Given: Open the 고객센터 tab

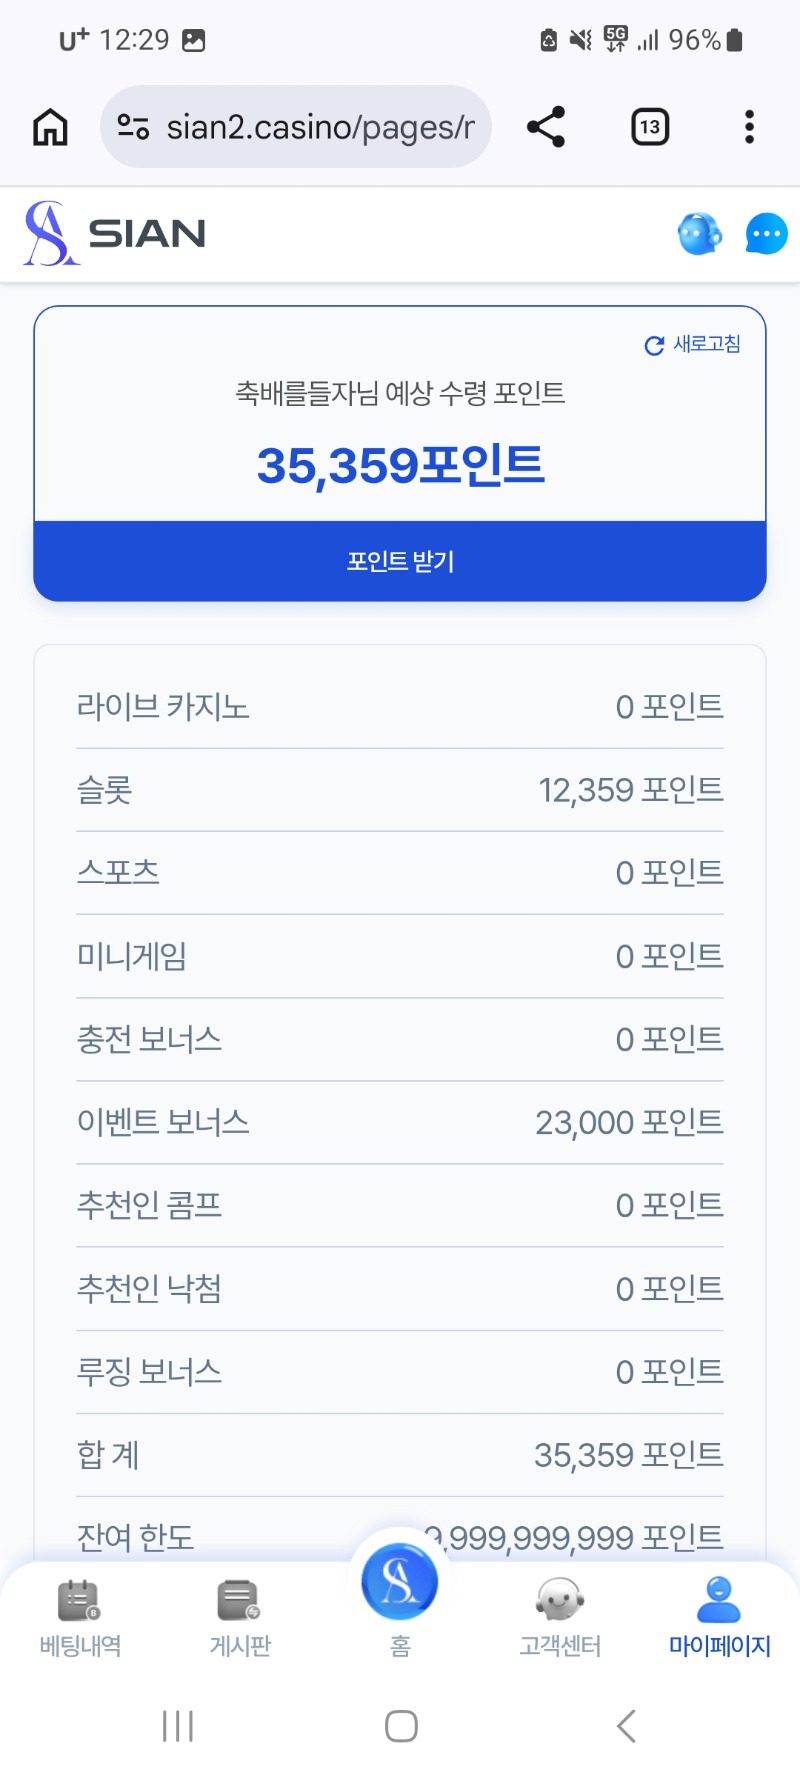Looking at the screenshot, I should [560, 1616].
